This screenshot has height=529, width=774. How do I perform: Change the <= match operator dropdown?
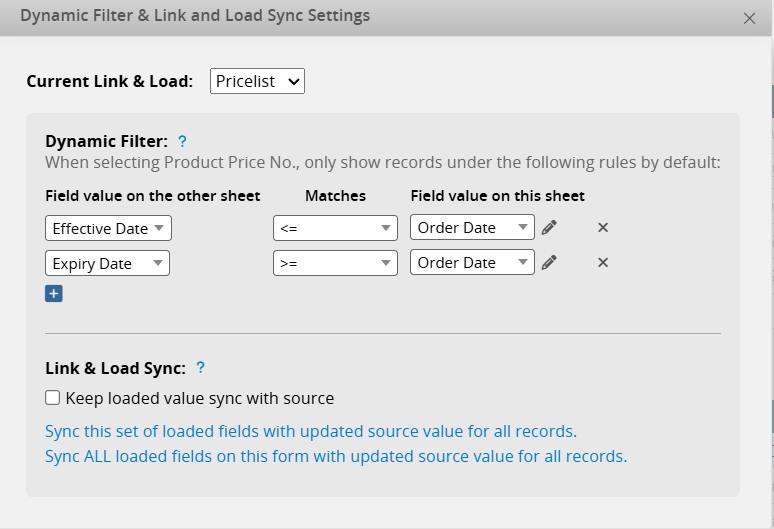click(x=335, y=228)
